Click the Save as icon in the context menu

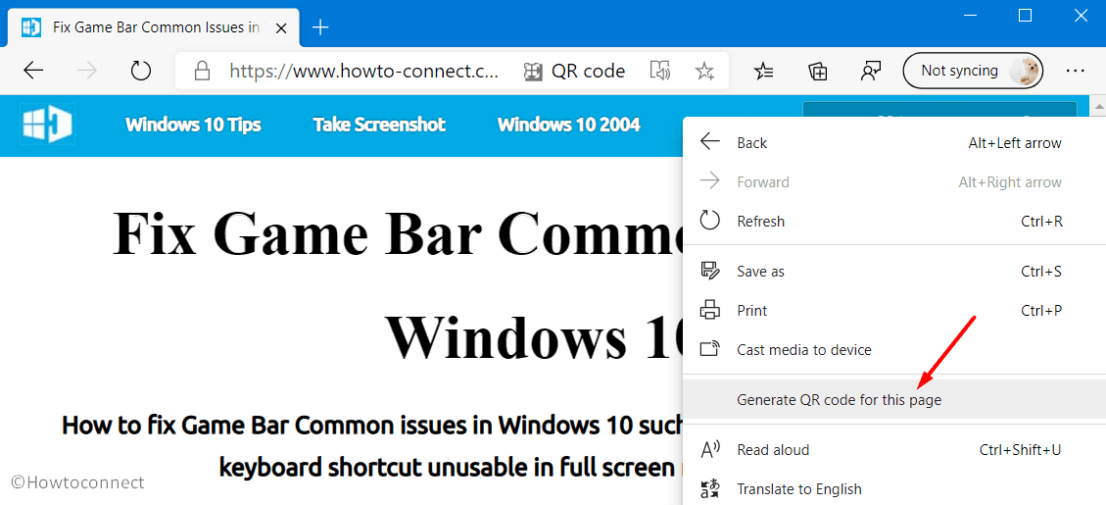[709, 271]
